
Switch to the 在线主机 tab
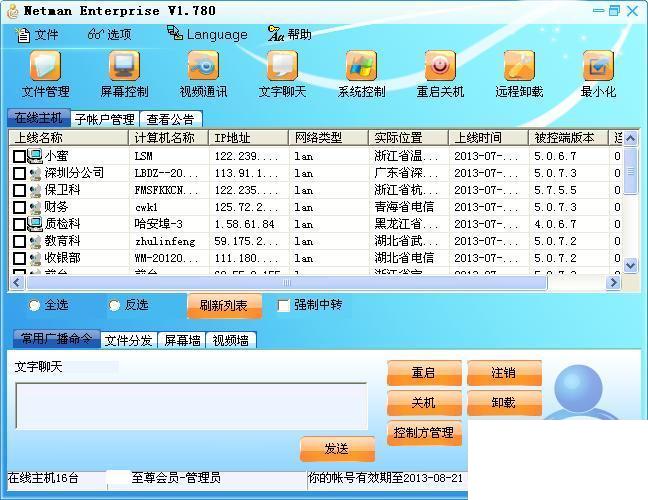coord(38,118)
